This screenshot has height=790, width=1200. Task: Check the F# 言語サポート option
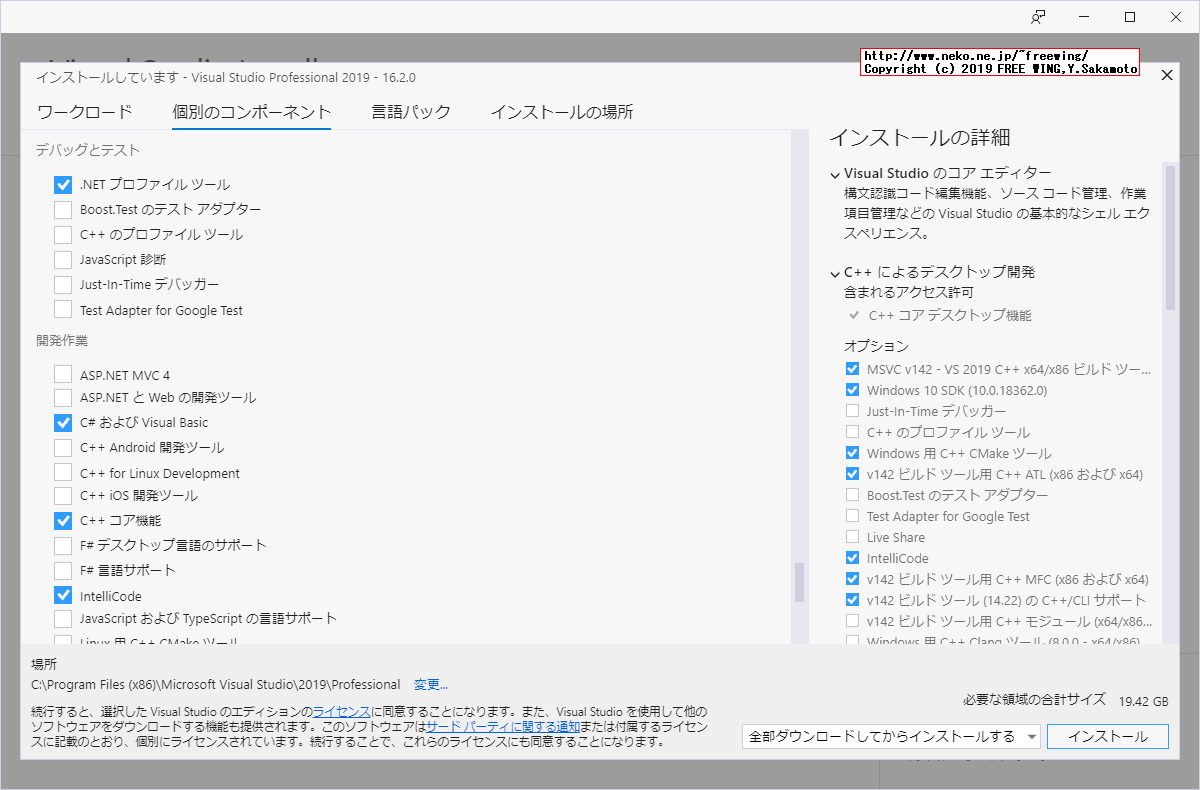[62, 569]
